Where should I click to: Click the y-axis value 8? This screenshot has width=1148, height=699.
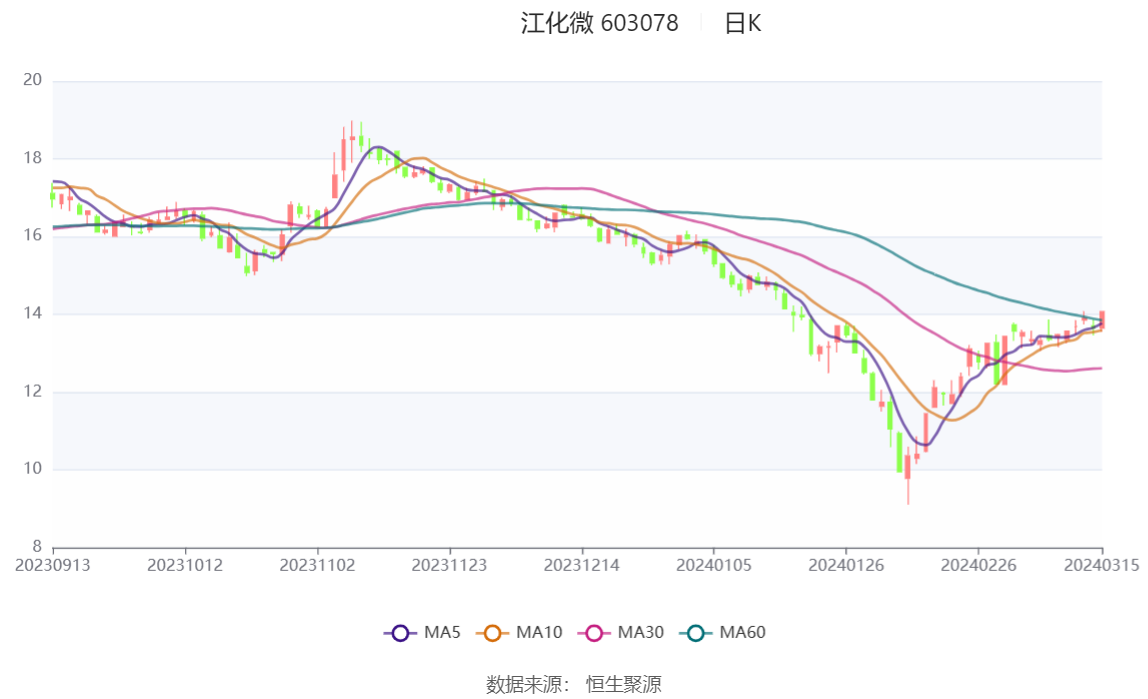tap(37, 546)
